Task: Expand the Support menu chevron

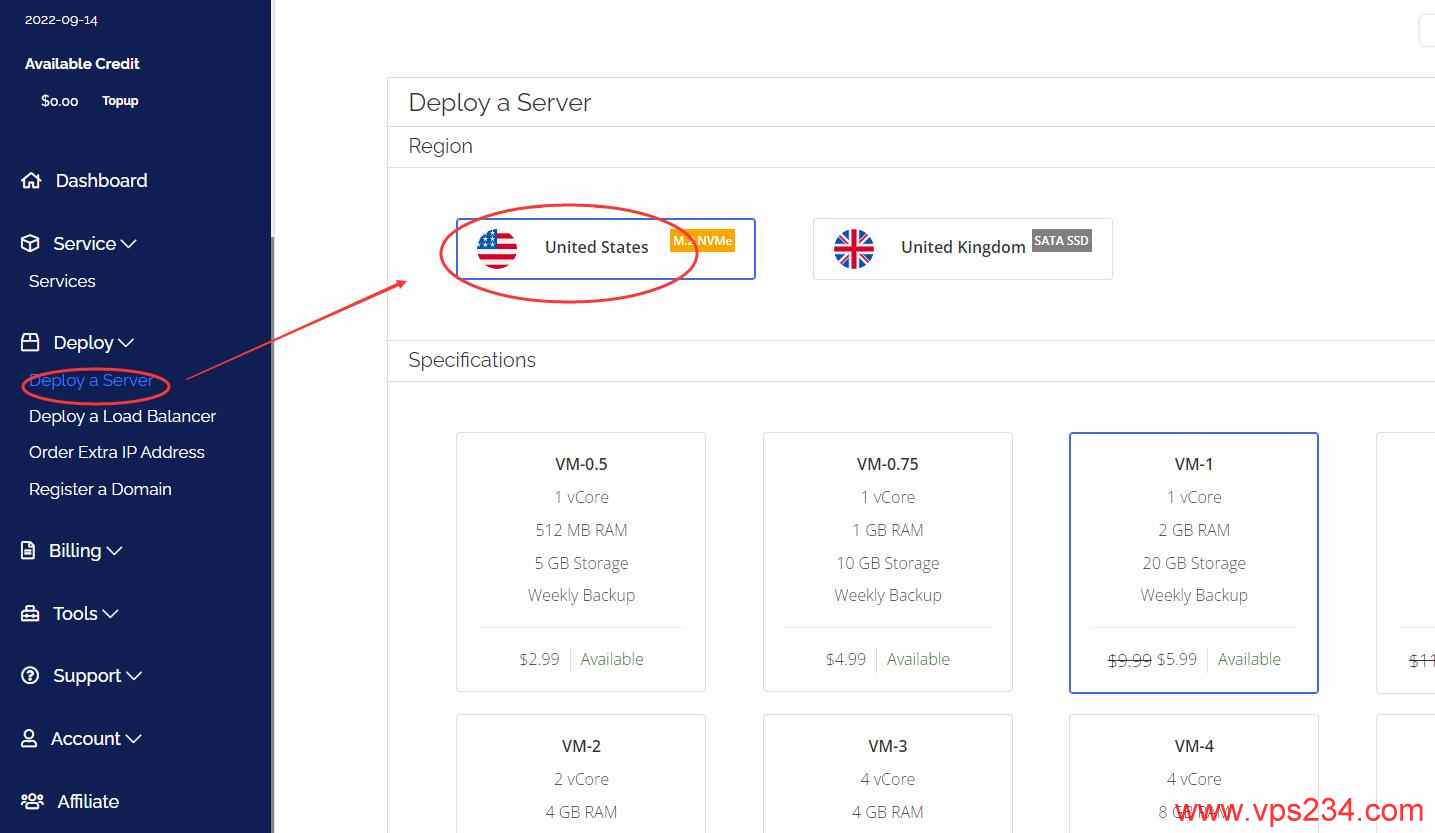Action: (x=133, y=676)
